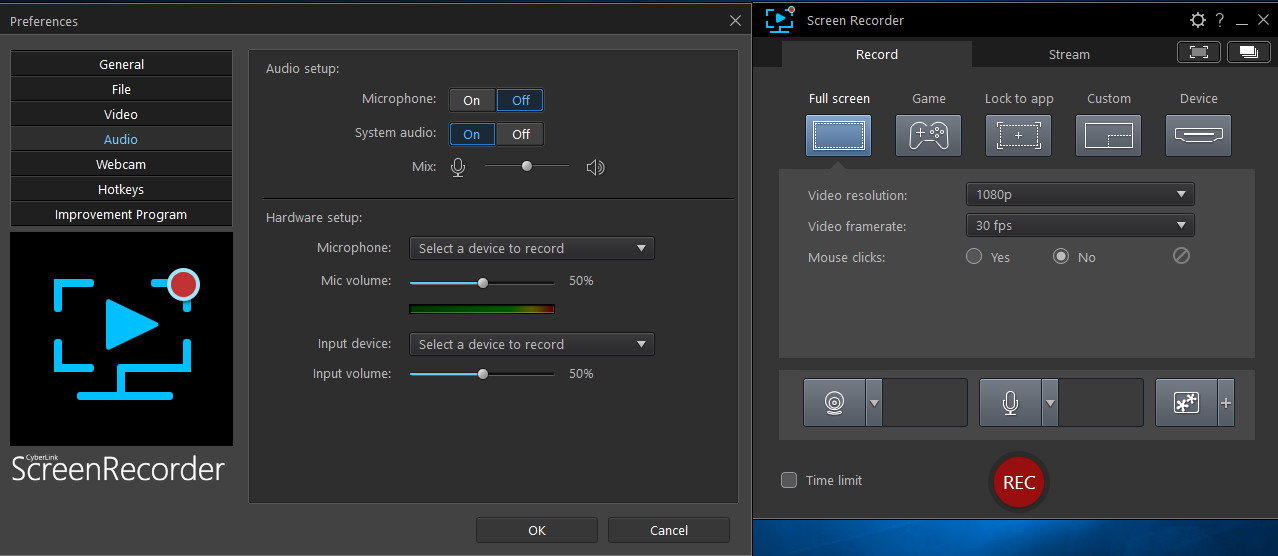Open the hardware Microphone device dropdown

point(531,248)
